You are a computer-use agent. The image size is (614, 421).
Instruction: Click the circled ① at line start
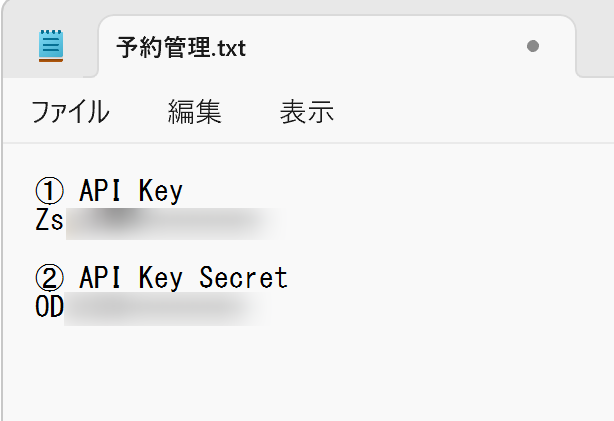(x=49, y=190)
